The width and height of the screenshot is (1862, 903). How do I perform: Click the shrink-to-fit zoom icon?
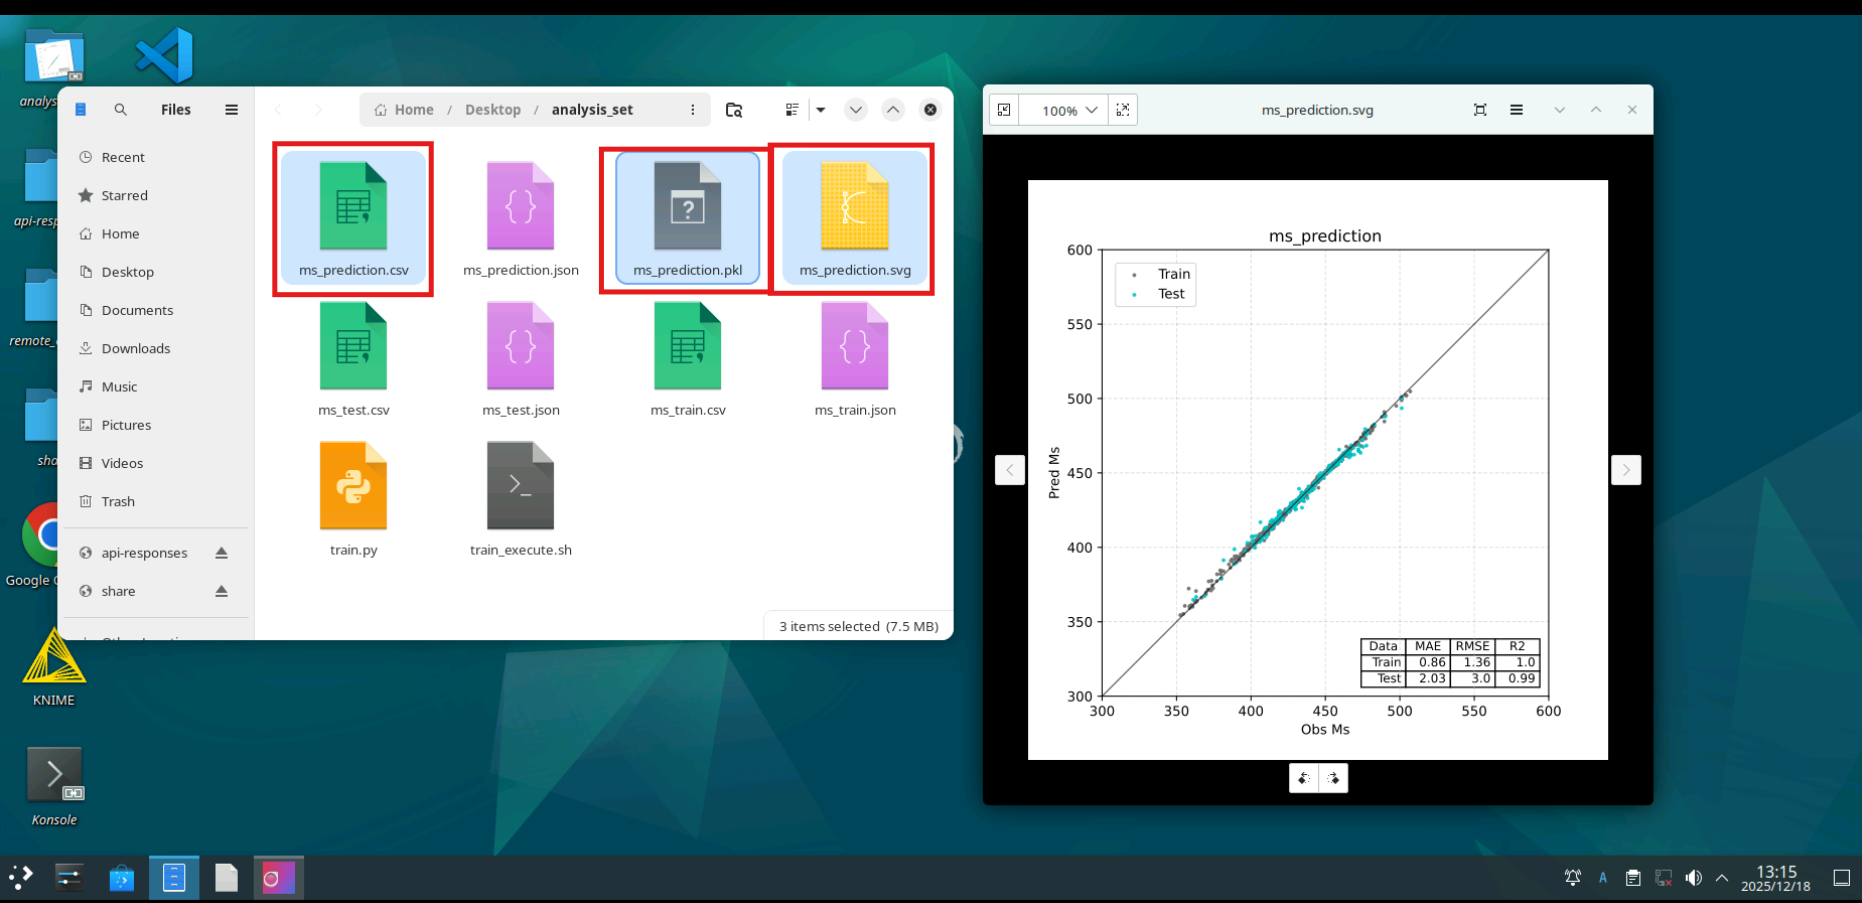point(1004,110)
